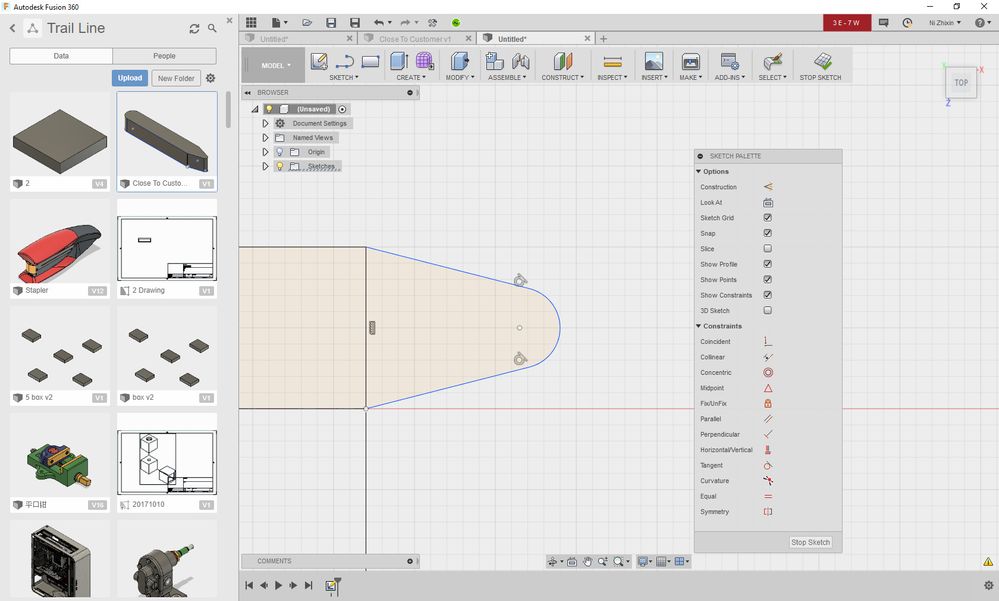Click the Inspect measure icon
999x601 pixels.
point(612,62)
